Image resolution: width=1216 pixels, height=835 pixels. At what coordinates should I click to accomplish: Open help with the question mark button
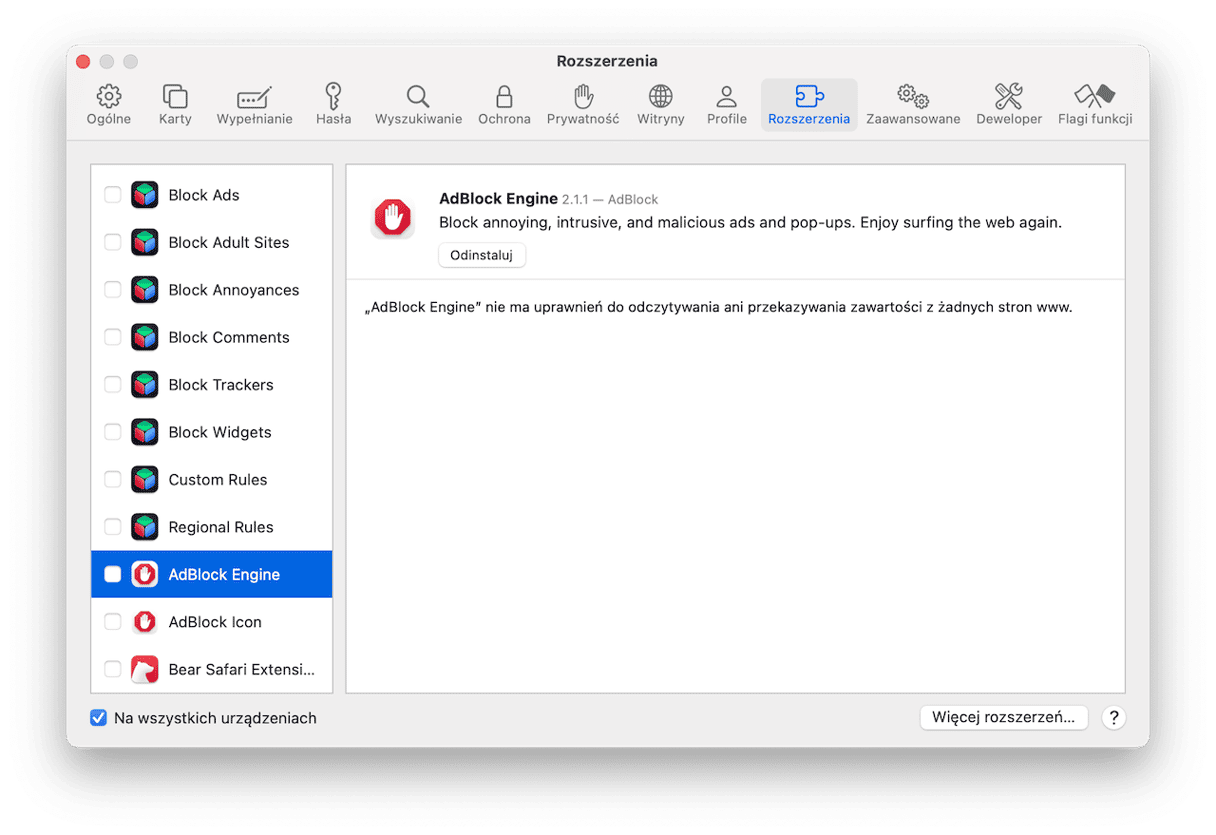(x=1113, y=717)
